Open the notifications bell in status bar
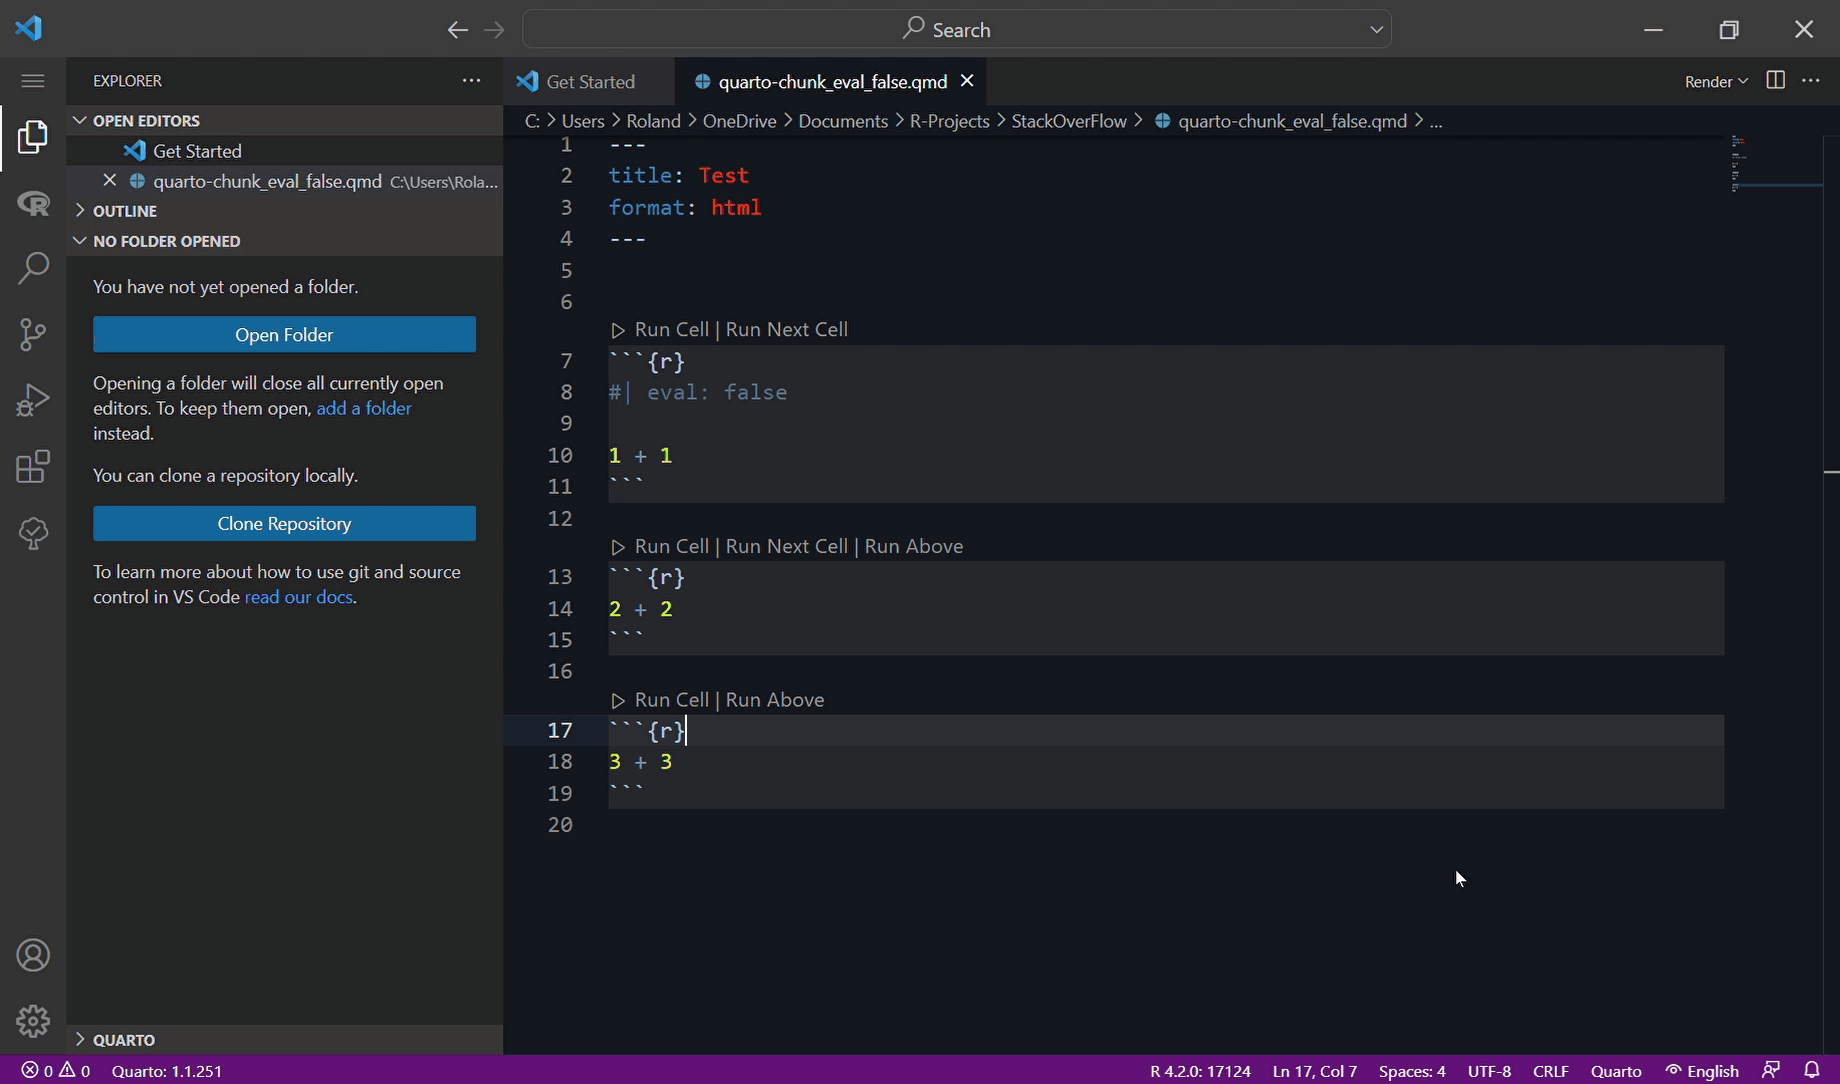The image size is (1840, 1084). [1811, 1070]
